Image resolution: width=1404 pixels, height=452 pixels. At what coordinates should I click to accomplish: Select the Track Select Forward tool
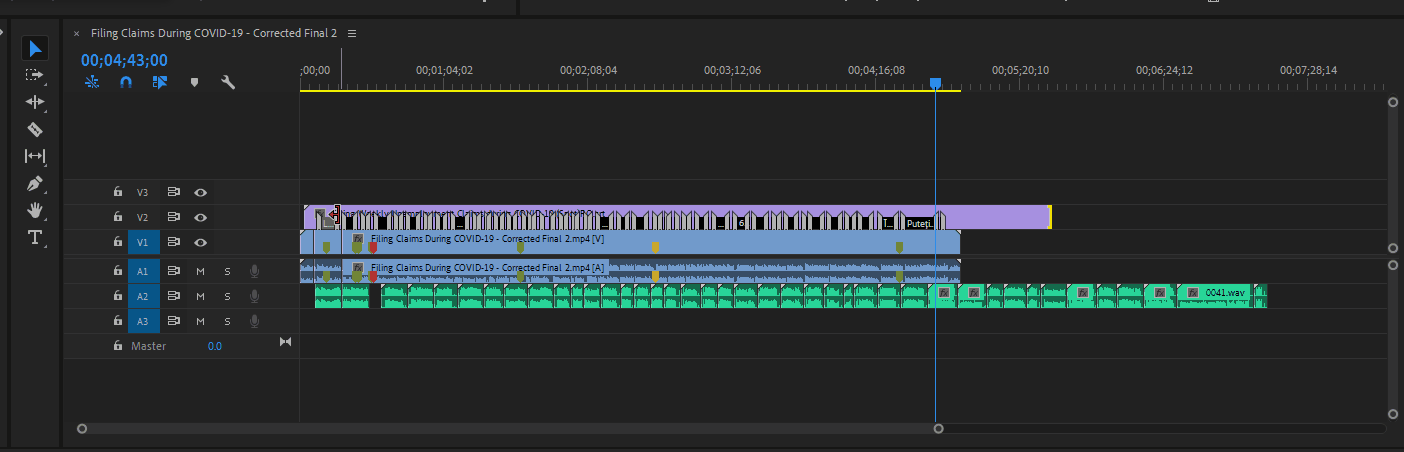[x=35, y=75]
